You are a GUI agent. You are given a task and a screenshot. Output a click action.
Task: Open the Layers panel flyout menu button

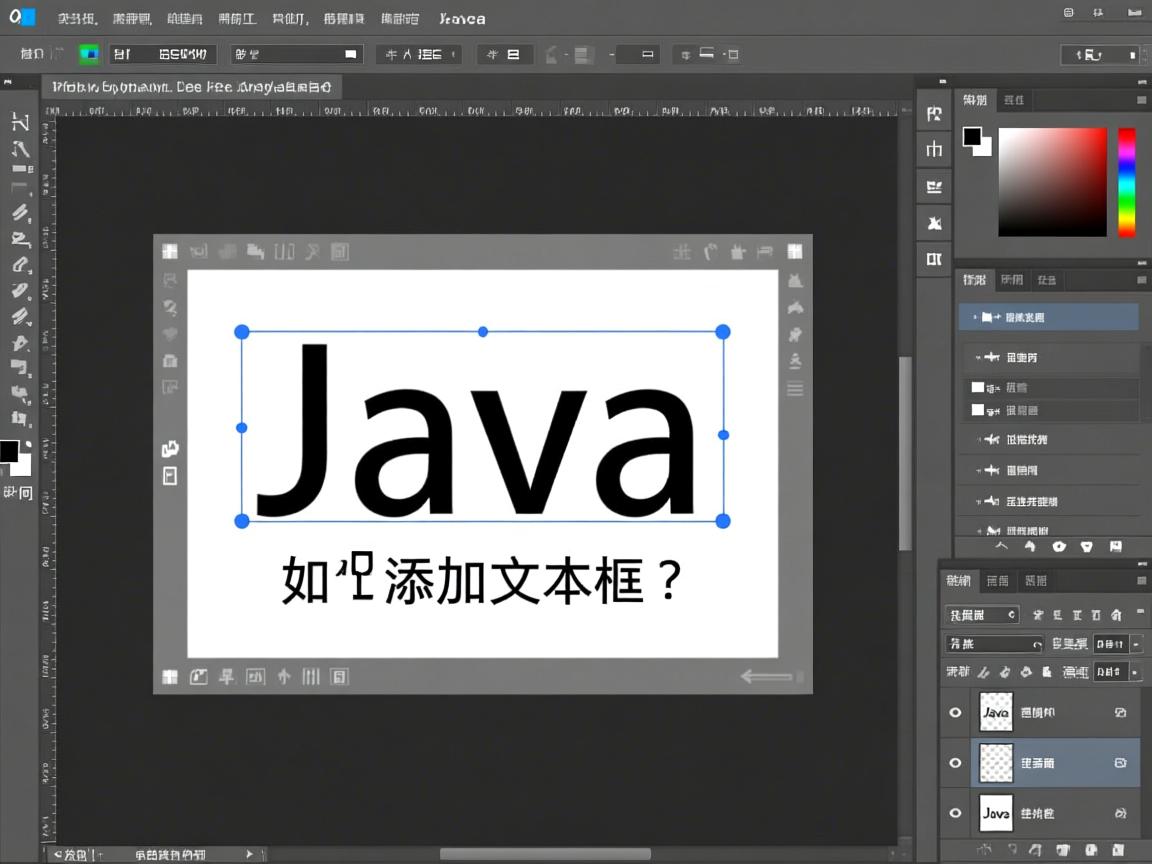pyautogui.click(x=1140, y=580)
